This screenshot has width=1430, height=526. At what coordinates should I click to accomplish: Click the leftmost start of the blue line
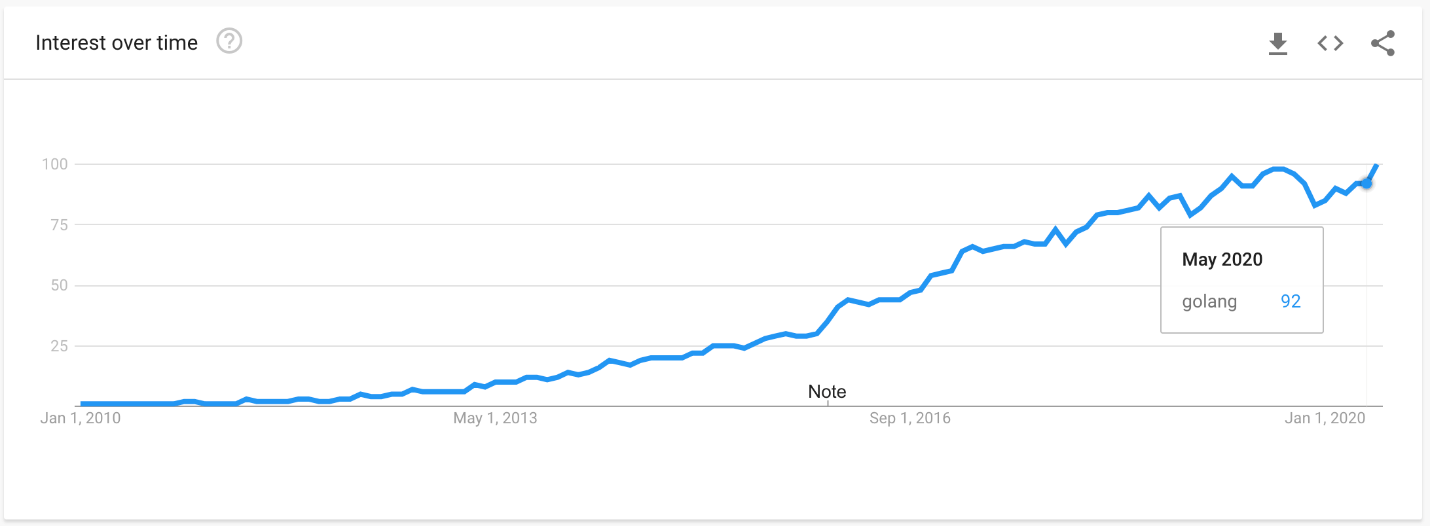pyautogui.click(x=81, y=403)
